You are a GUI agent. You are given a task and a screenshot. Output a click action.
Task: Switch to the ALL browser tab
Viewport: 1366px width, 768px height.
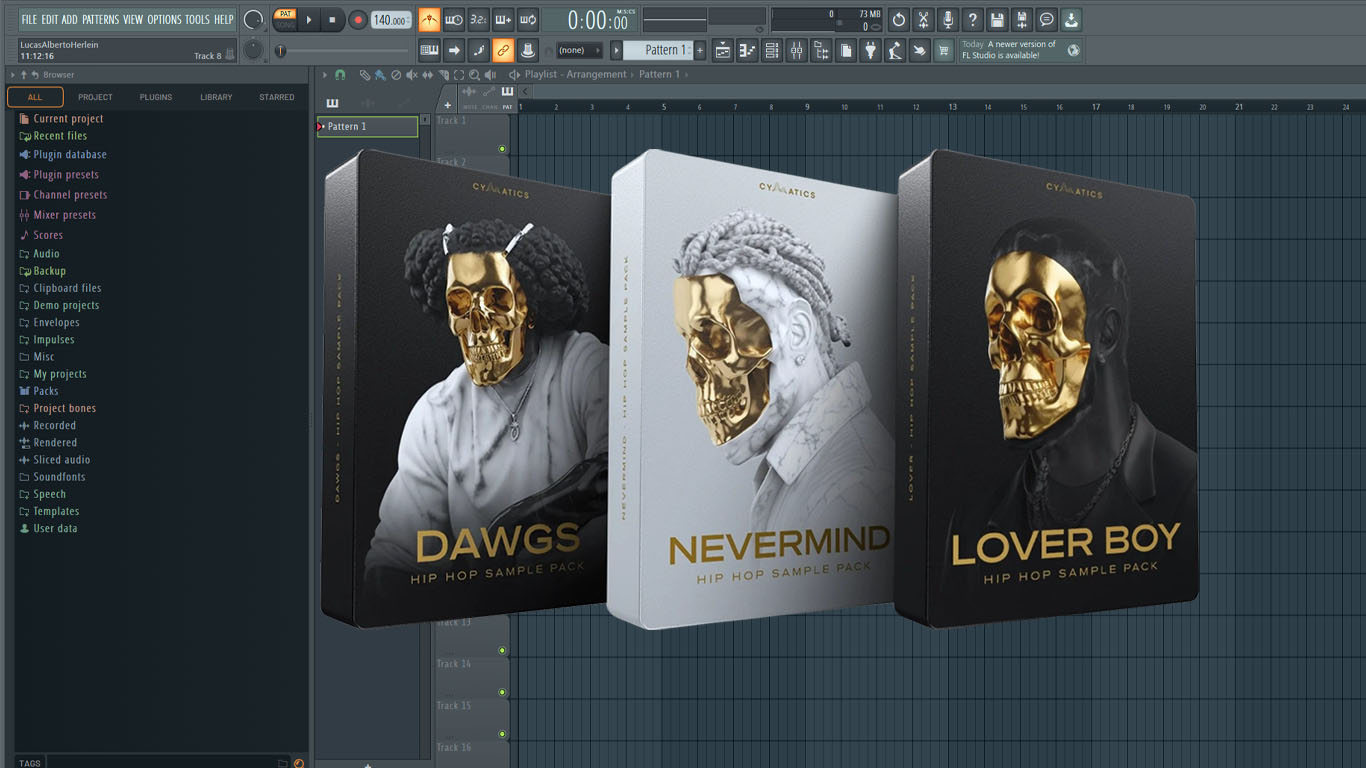click(35, 97)
